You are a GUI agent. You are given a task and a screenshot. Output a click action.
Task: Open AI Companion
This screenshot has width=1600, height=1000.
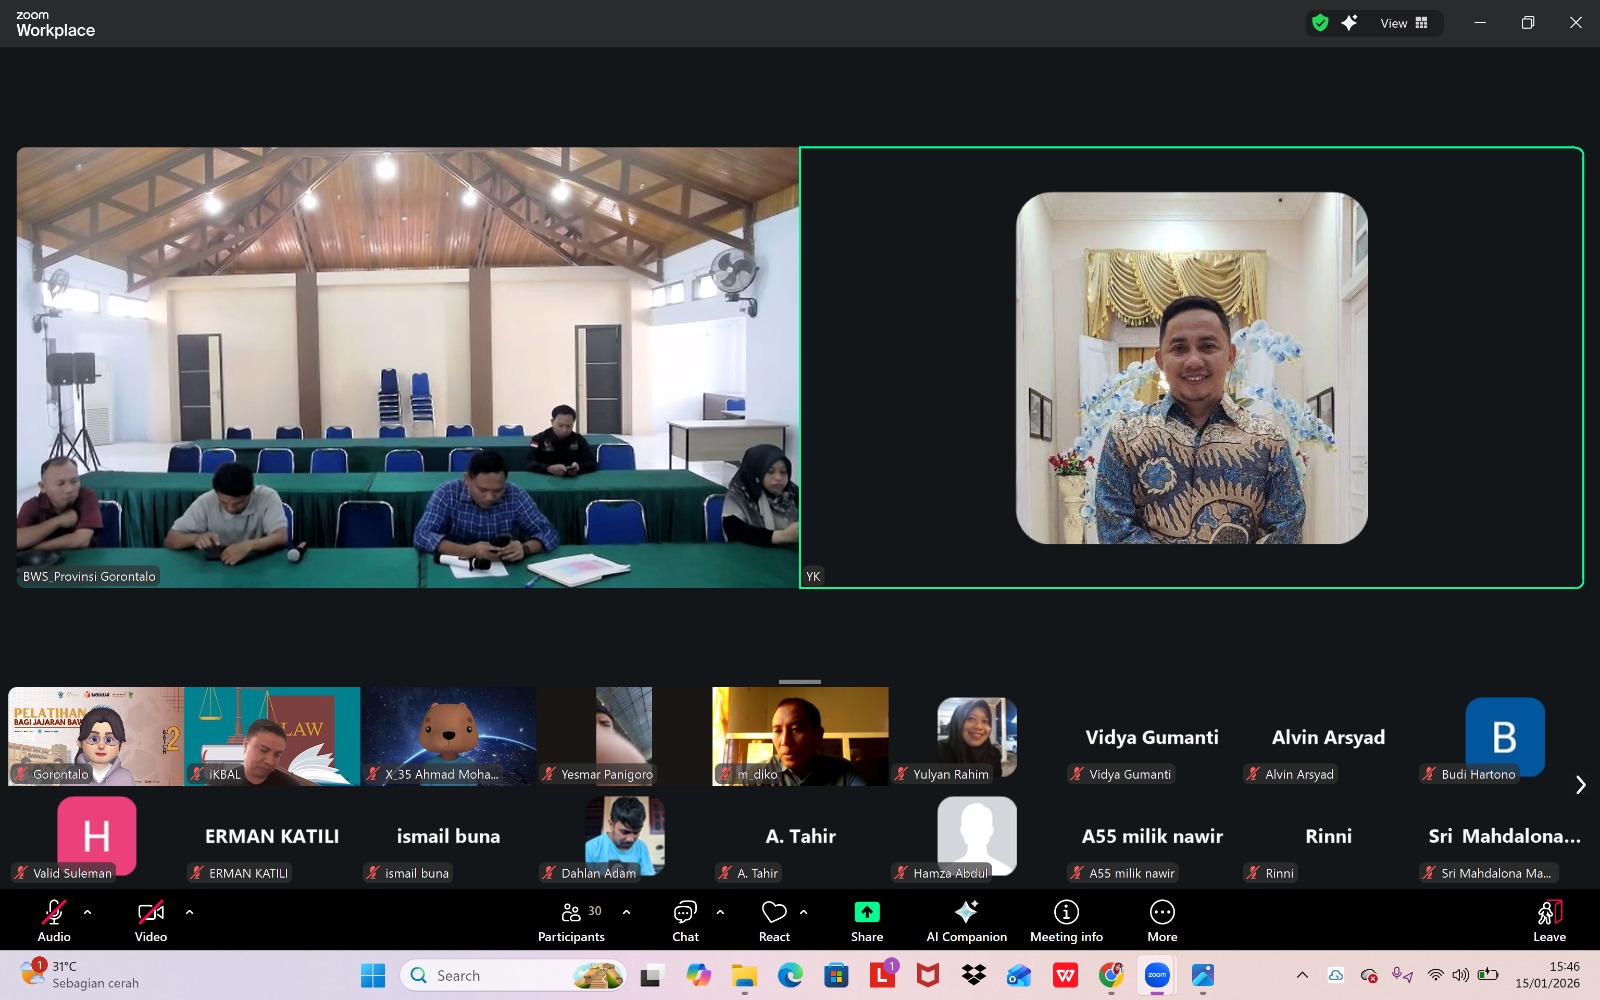966,921
